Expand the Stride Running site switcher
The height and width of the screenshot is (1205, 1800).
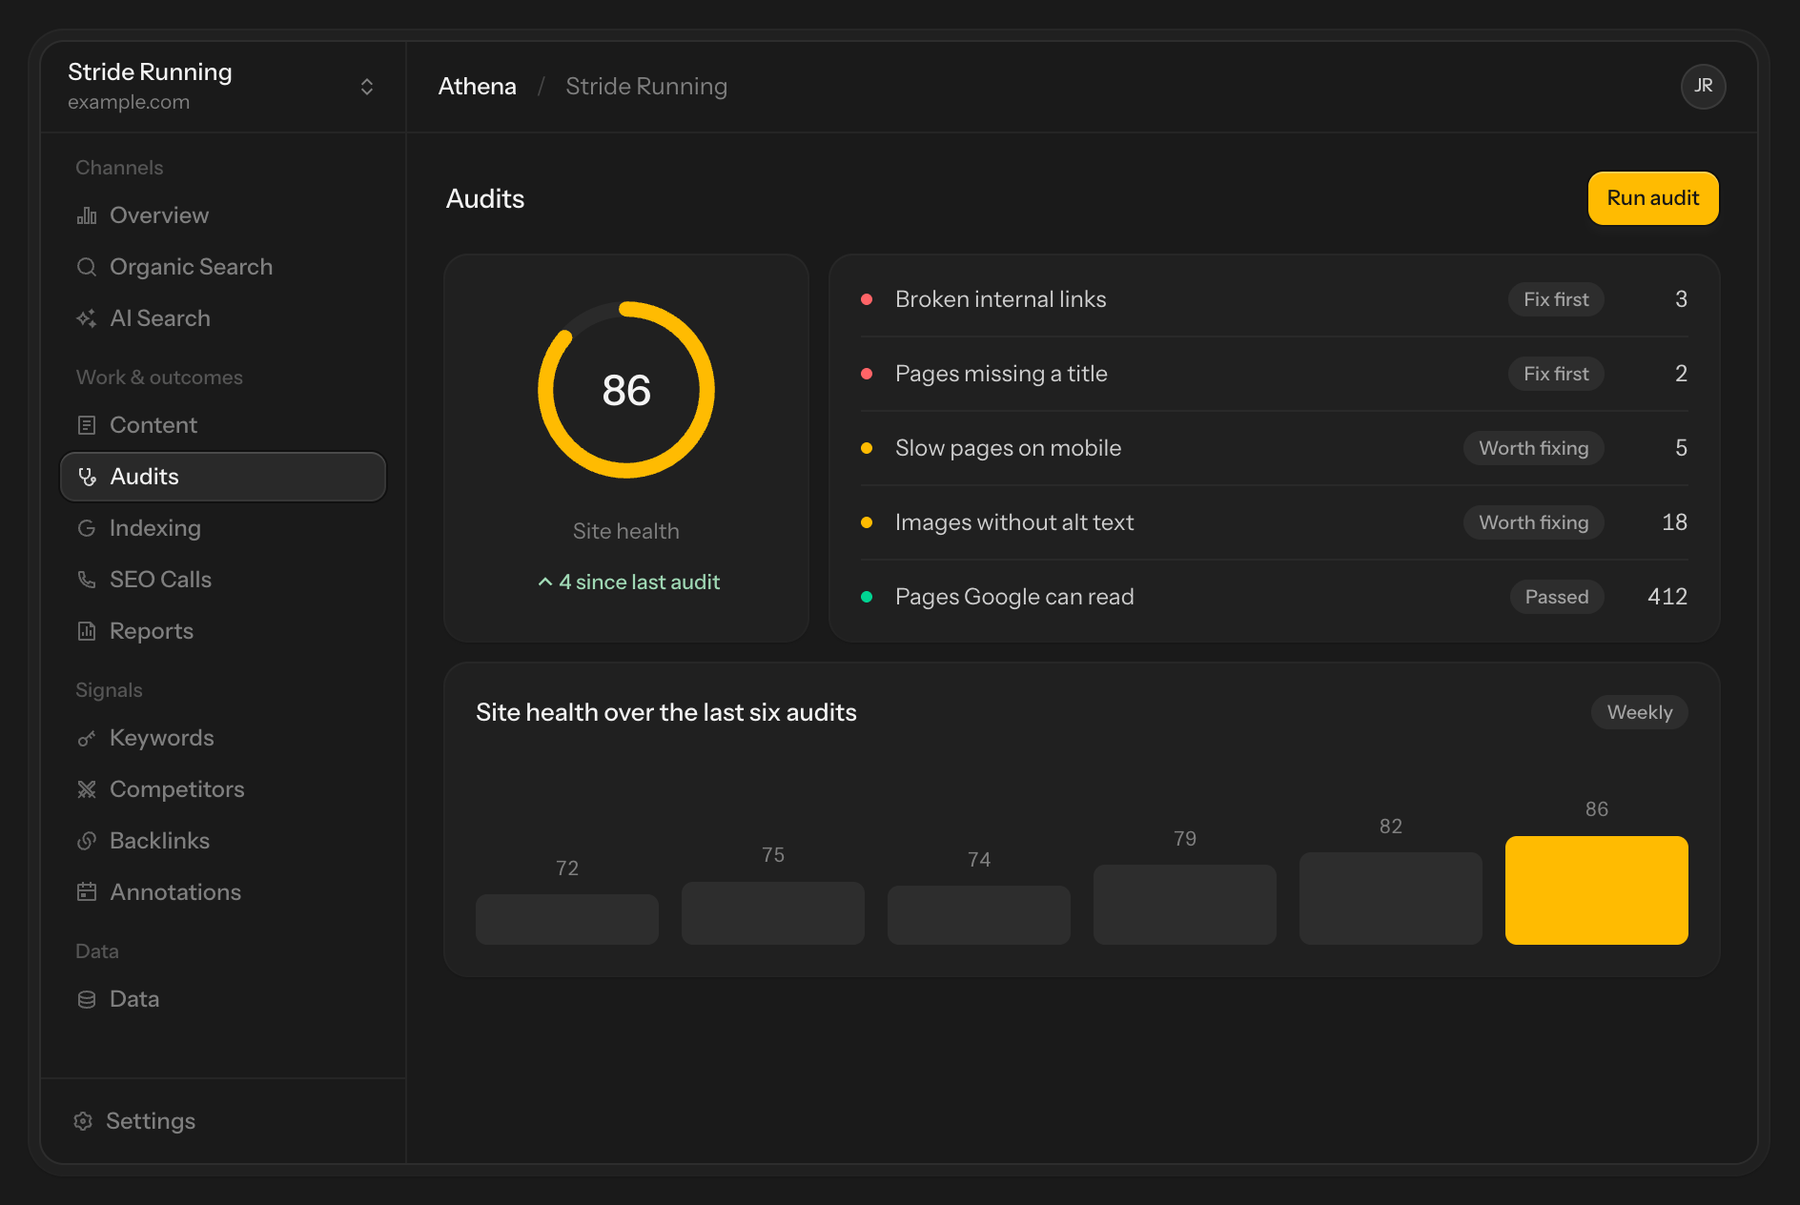(367, 87)
